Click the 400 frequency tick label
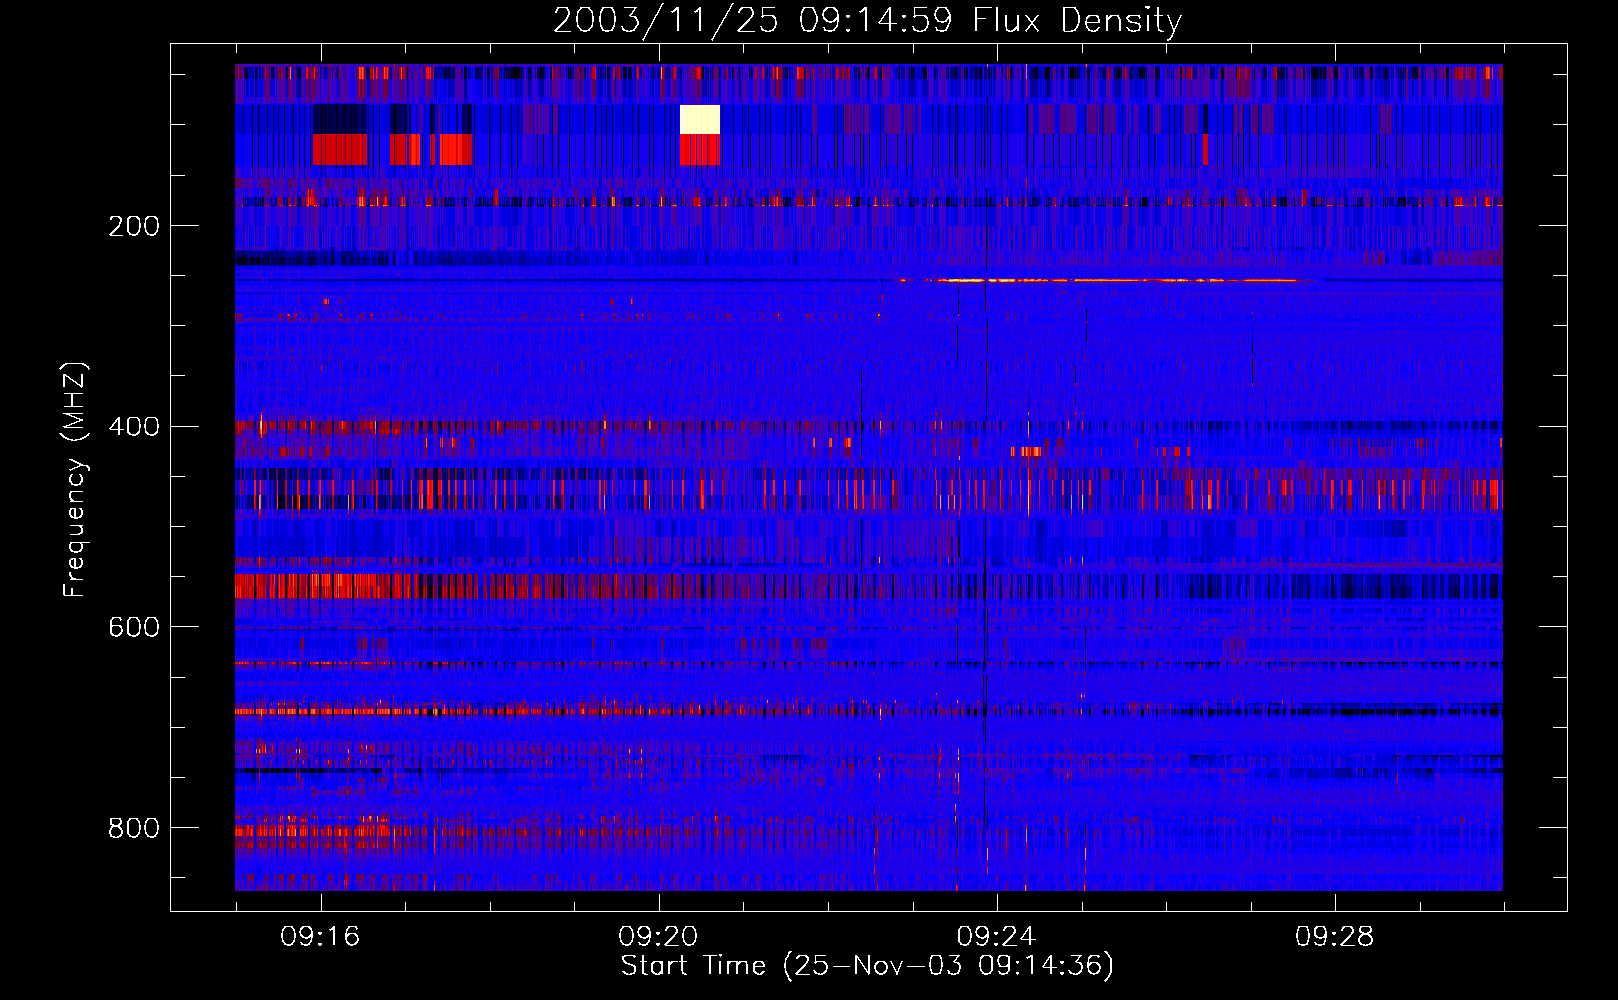The image size is (1618, 1000). click(x=134, y=427)
